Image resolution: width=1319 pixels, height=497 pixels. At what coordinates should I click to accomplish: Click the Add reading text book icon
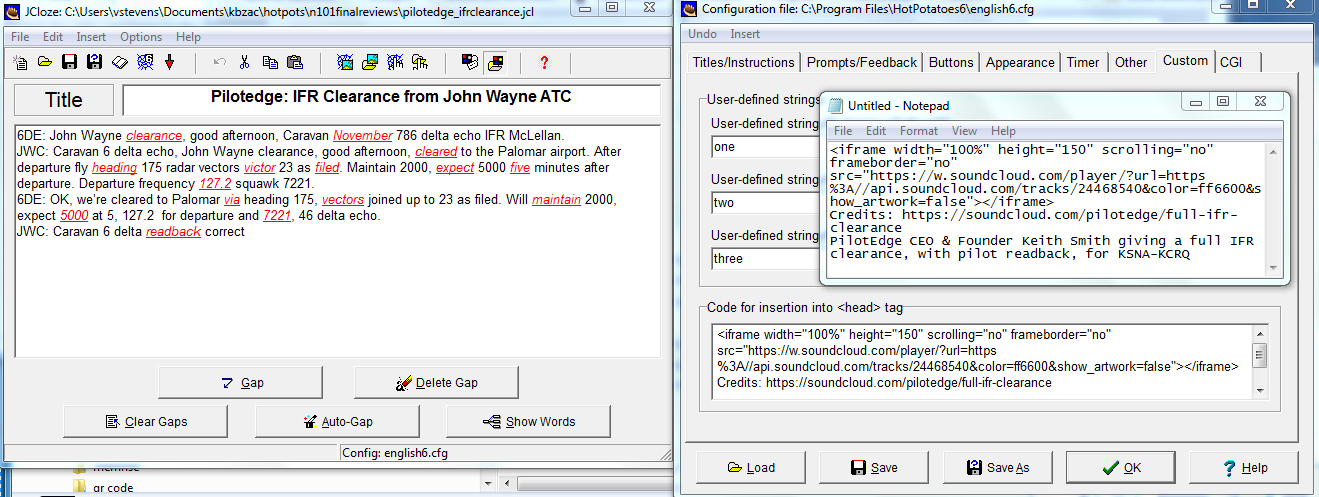click(120, 63)
